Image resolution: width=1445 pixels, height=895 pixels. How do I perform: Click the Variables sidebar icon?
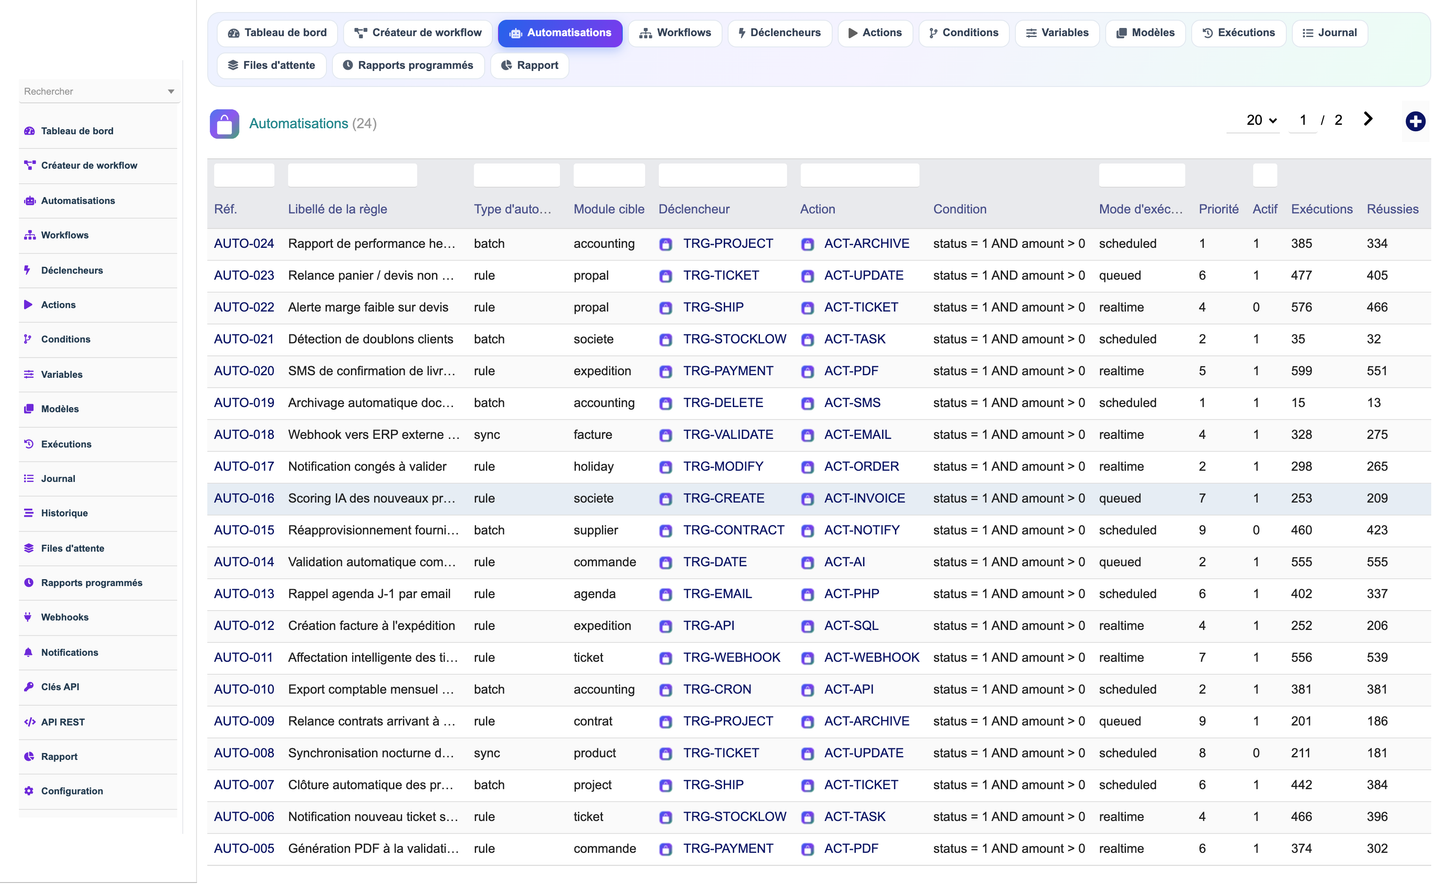click(28, 375)
